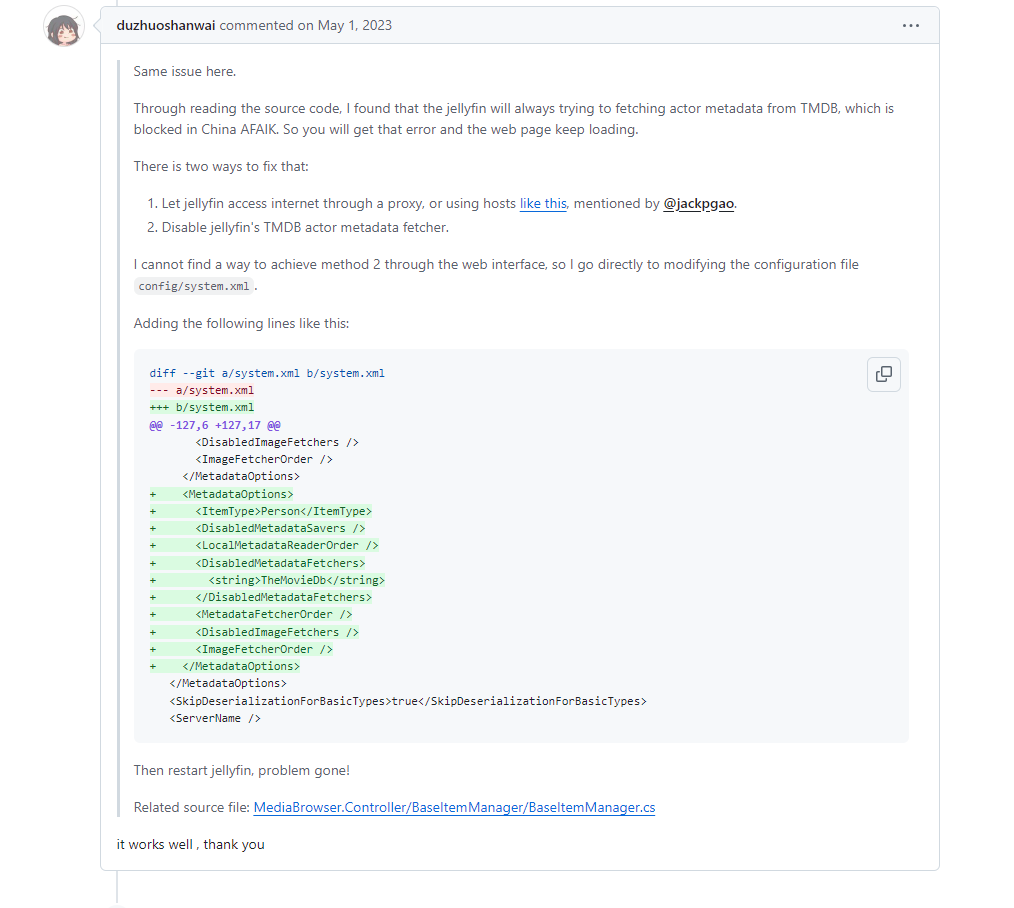Open the duzhuoshanwai username link

pyautogui.click(x=166, y=26)
